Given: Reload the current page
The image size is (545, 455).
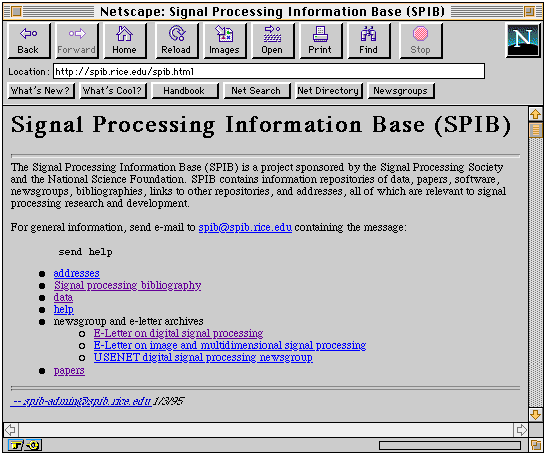Looking at the screenshot, I should (176, 41).
